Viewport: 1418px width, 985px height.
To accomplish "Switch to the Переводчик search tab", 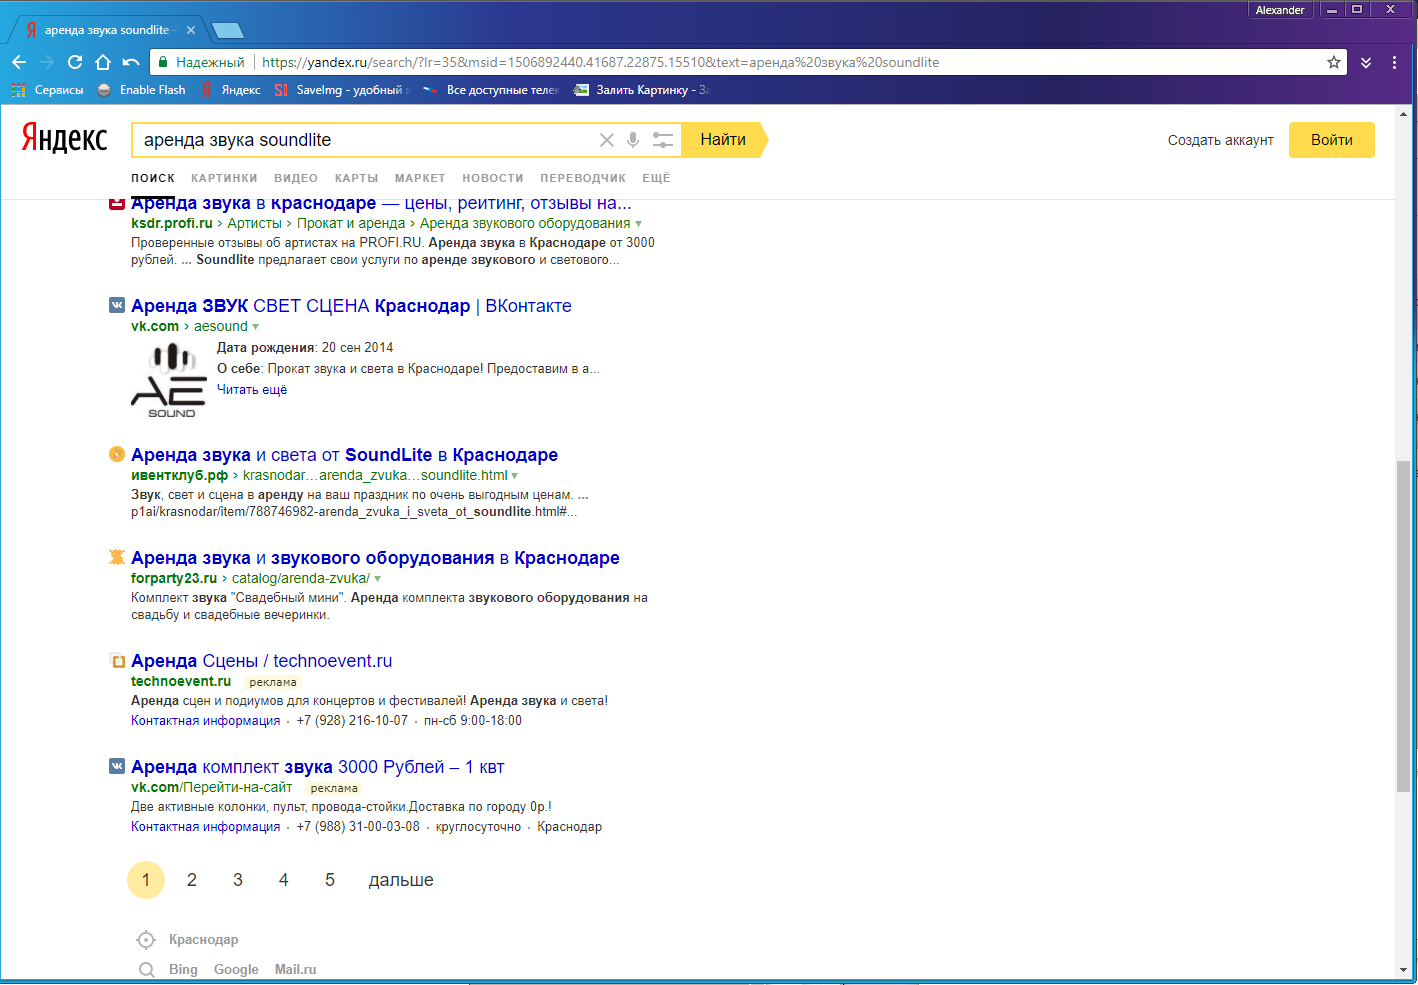I will click(x=583, y=178).
